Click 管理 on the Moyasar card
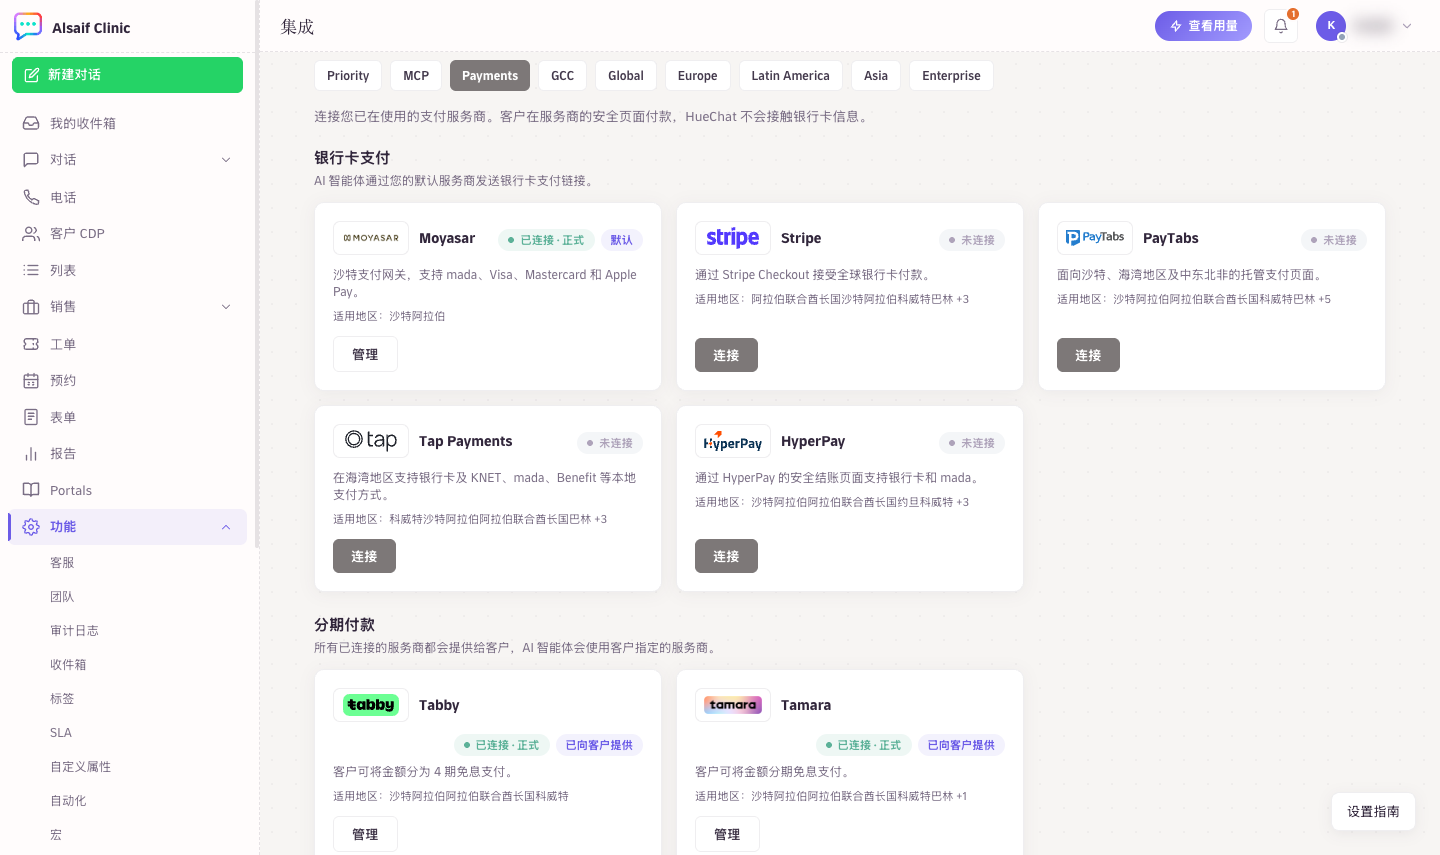The image size is (1440, 855). [x=365, y=354]
